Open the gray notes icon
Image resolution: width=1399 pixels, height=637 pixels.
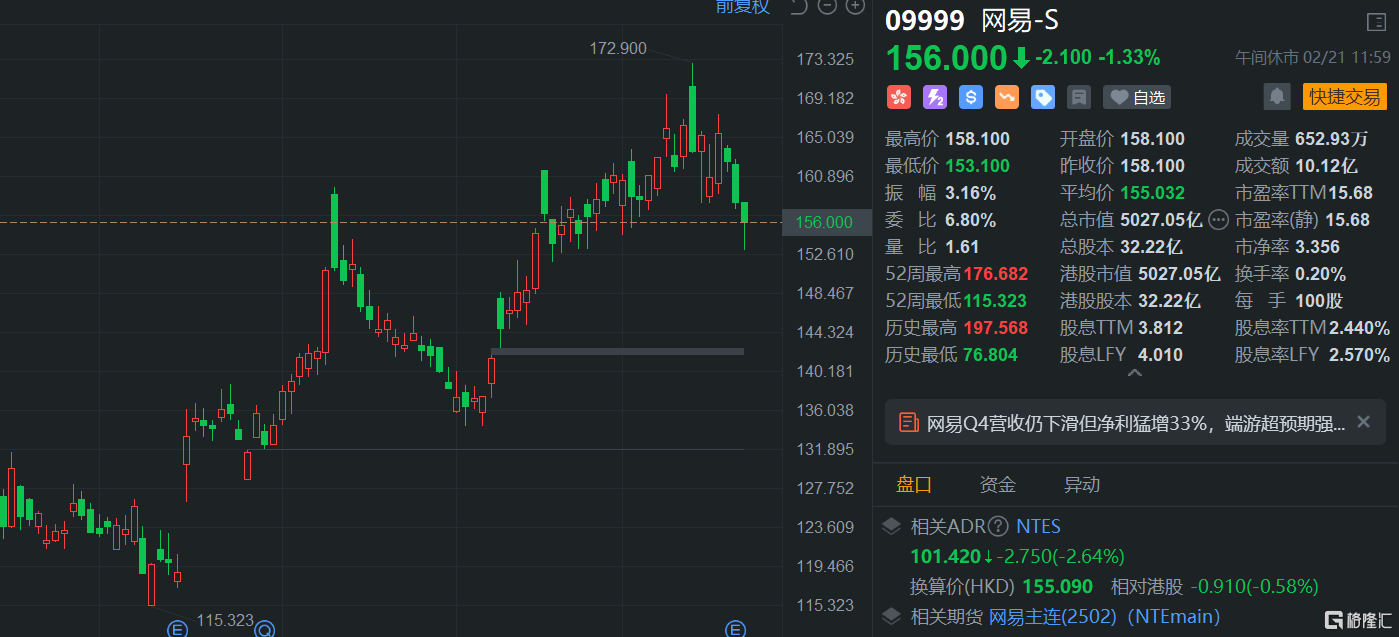click(x=1079, y=97)
